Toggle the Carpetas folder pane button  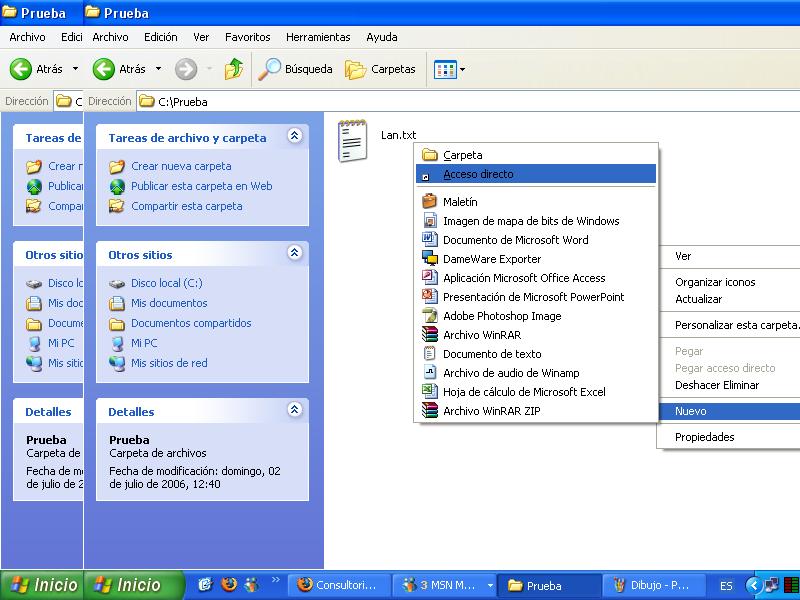click(x=380, y=69)
